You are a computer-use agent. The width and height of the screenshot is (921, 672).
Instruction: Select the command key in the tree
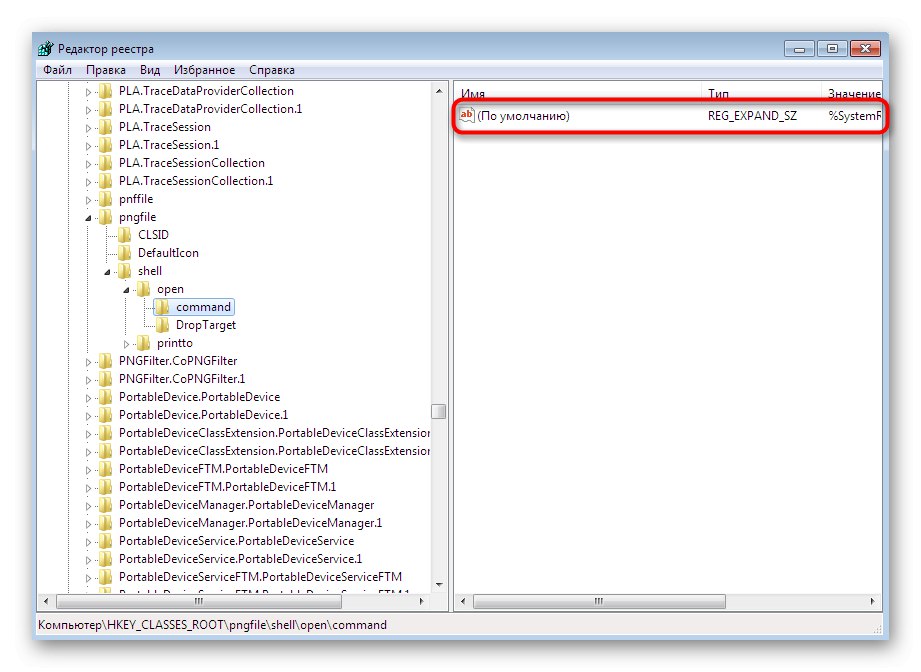(203, 307)
